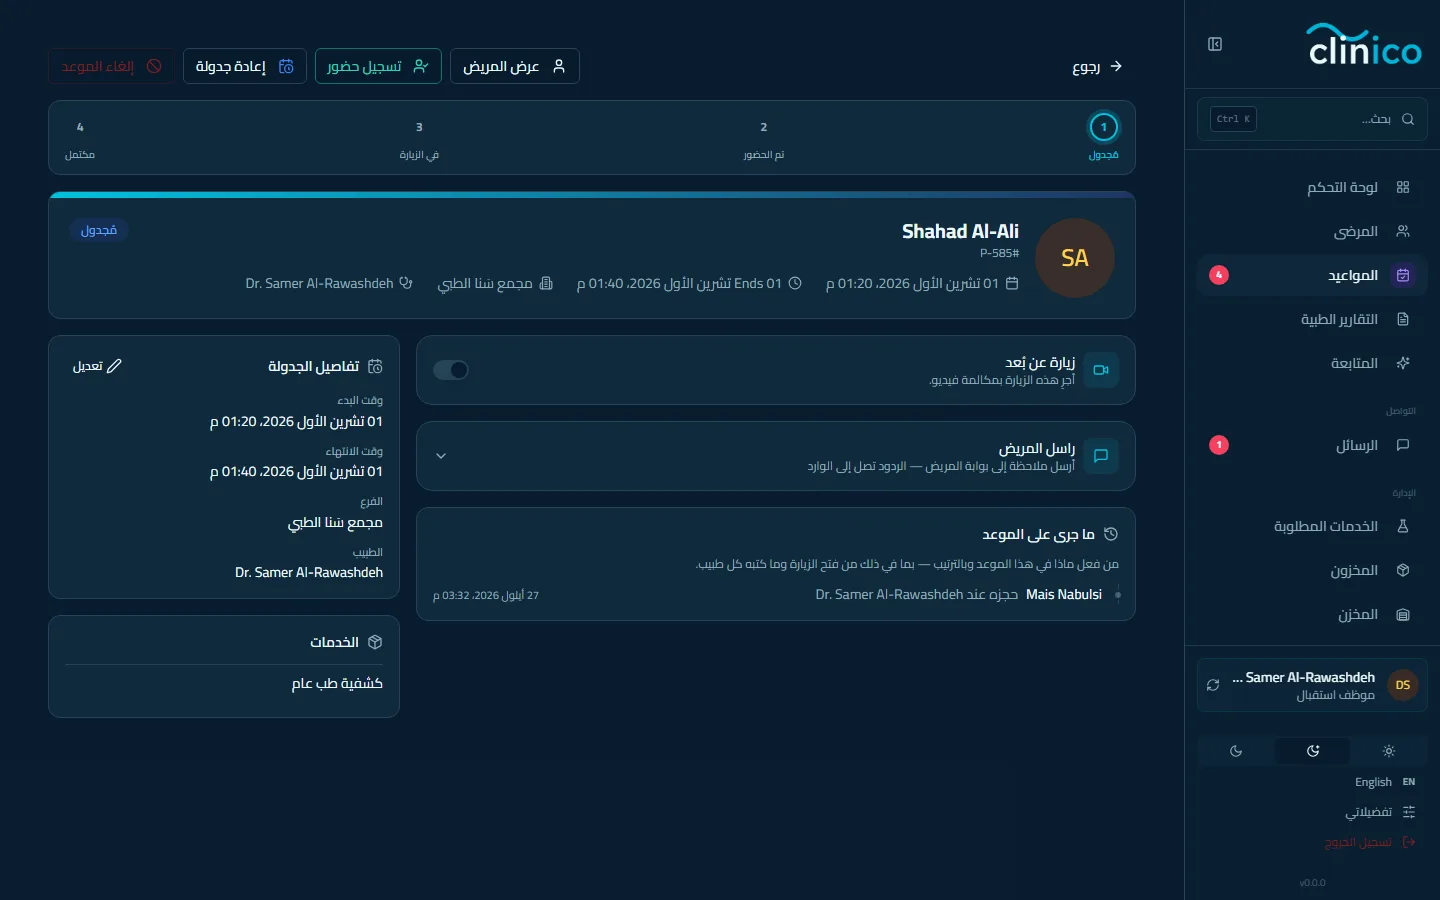Click the dashboard grid icon (لوحة التحكم)
This screenshot has width=1440, height=900.
click(1403, 187)
